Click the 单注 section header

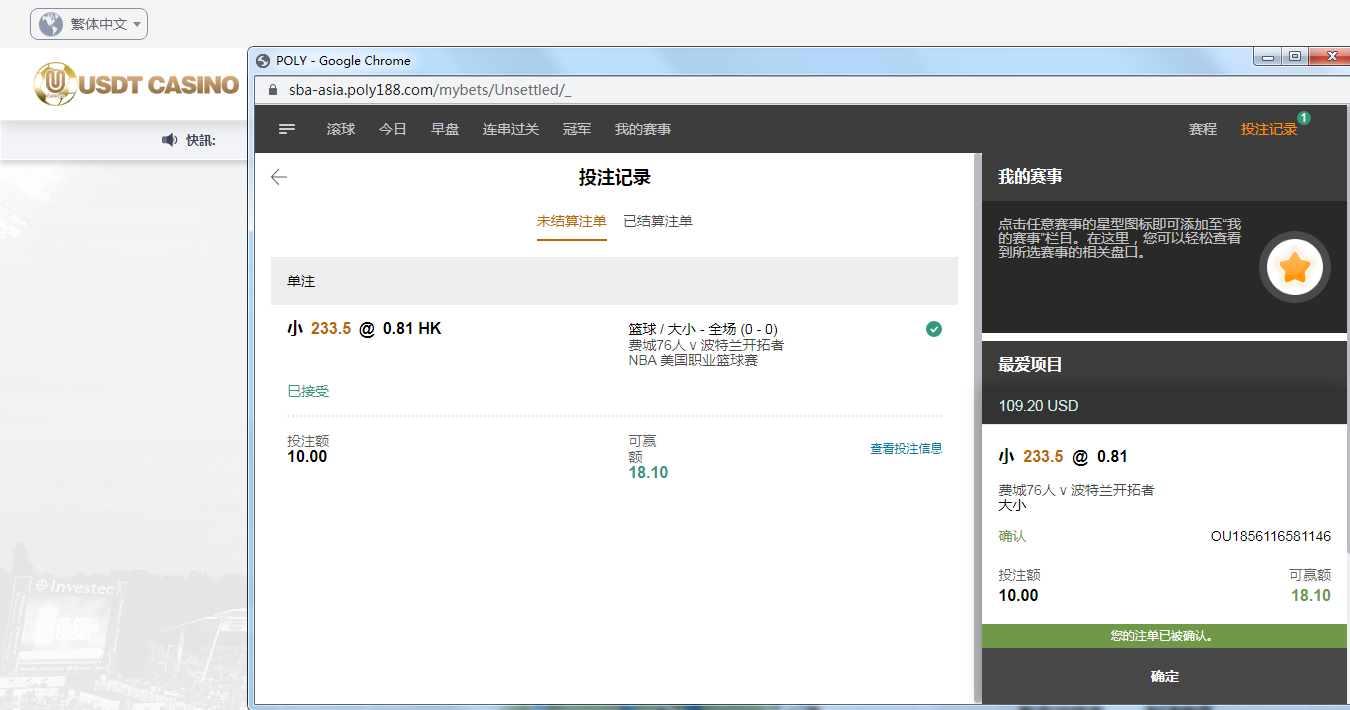click(x=614, y=281)
